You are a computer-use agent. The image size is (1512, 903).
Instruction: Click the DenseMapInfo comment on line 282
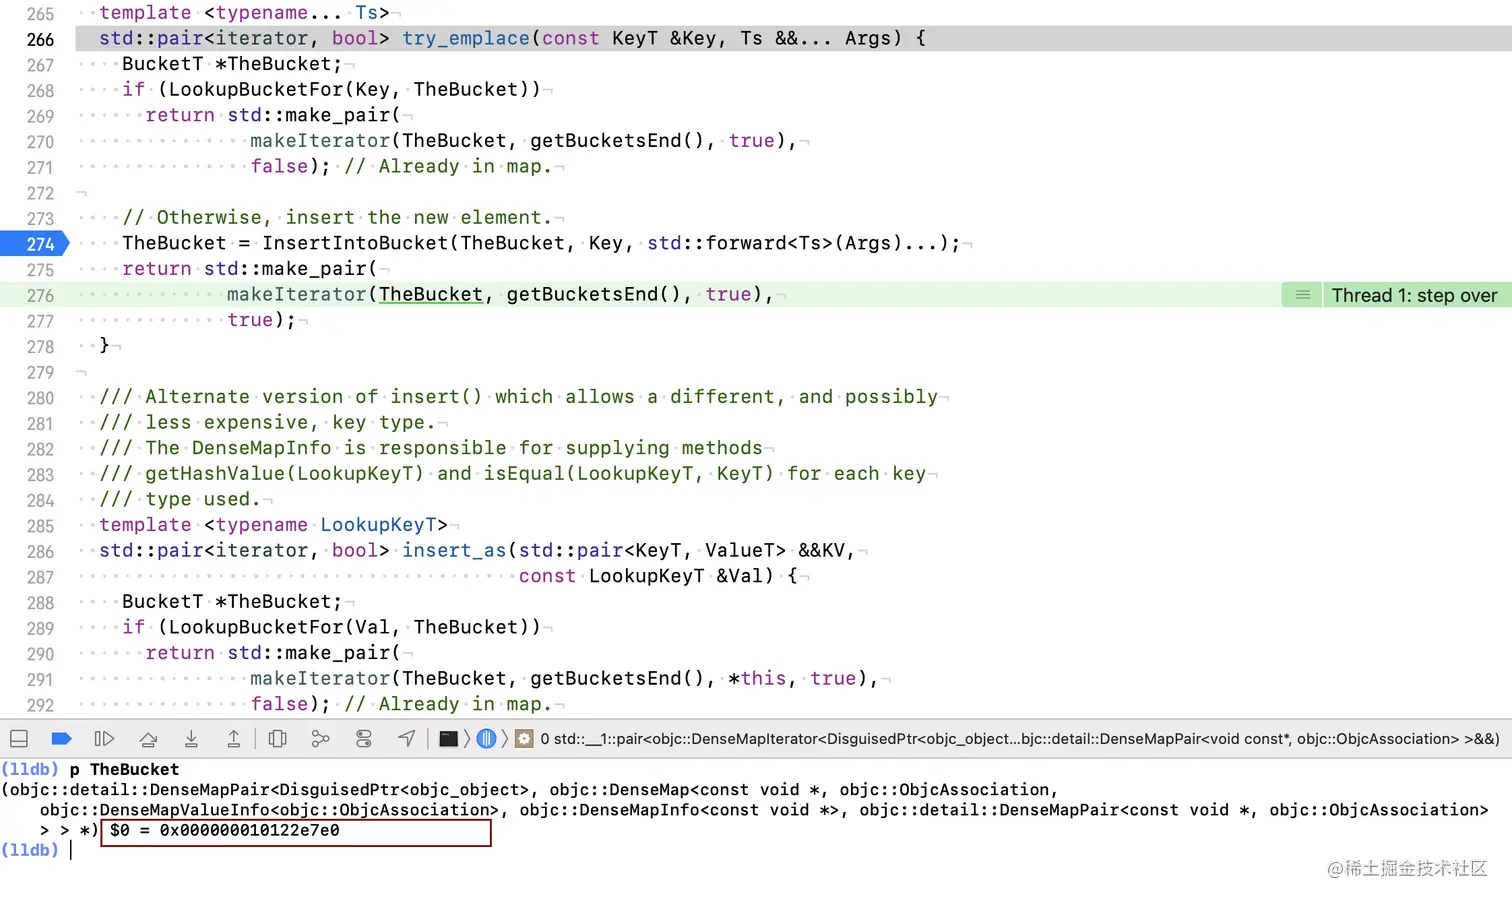pyautogui.click(x=430, y=448)
